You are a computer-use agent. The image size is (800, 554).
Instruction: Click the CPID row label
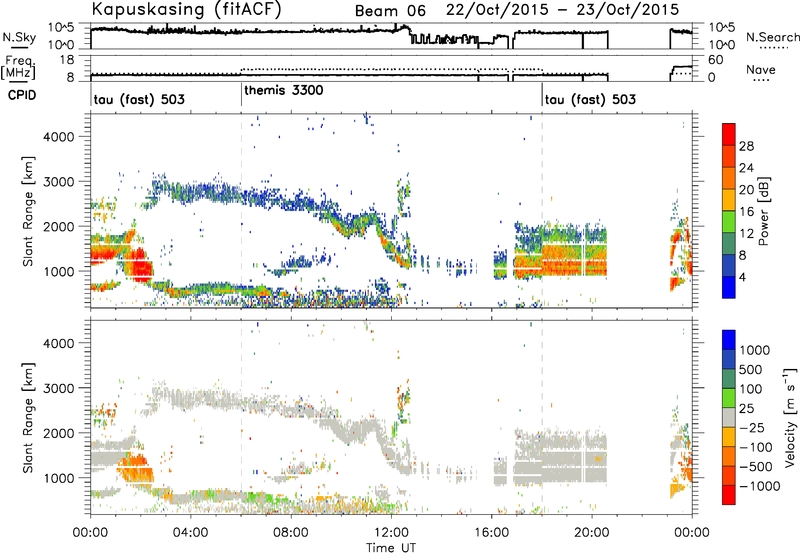pyautogui.click(x=22, y=95)
